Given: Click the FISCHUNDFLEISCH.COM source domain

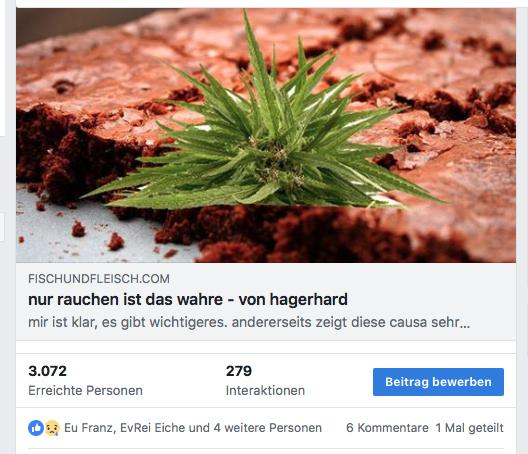Looking at the screenshot, I should click(99, 279).
